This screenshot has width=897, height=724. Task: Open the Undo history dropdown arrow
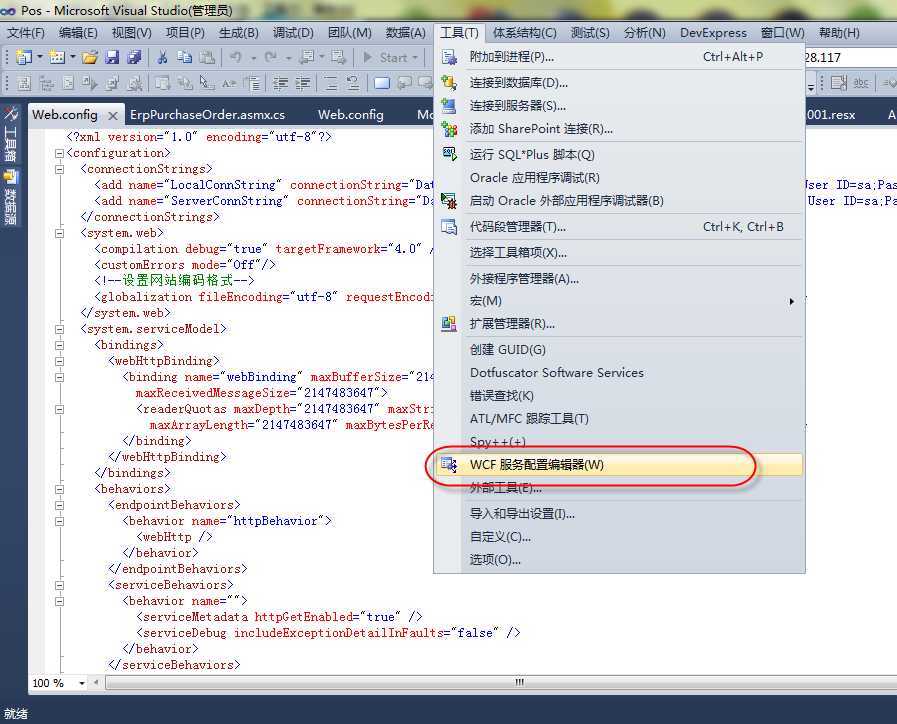pyautogui.click(x=253, y=57)
